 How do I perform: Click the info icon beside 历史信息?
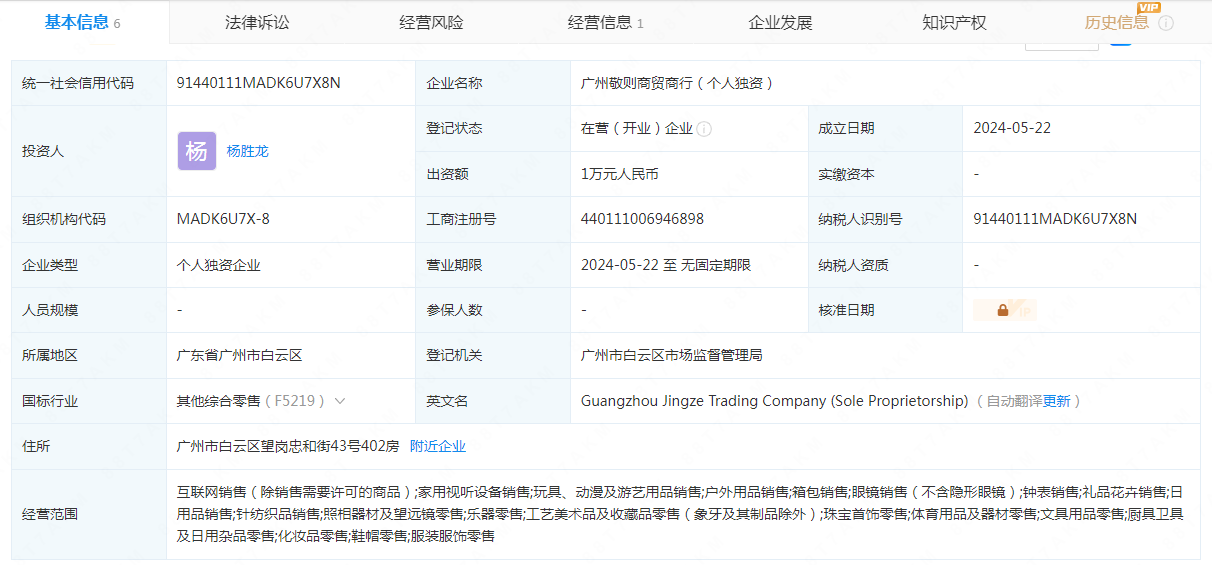(x=1166, y=23)
